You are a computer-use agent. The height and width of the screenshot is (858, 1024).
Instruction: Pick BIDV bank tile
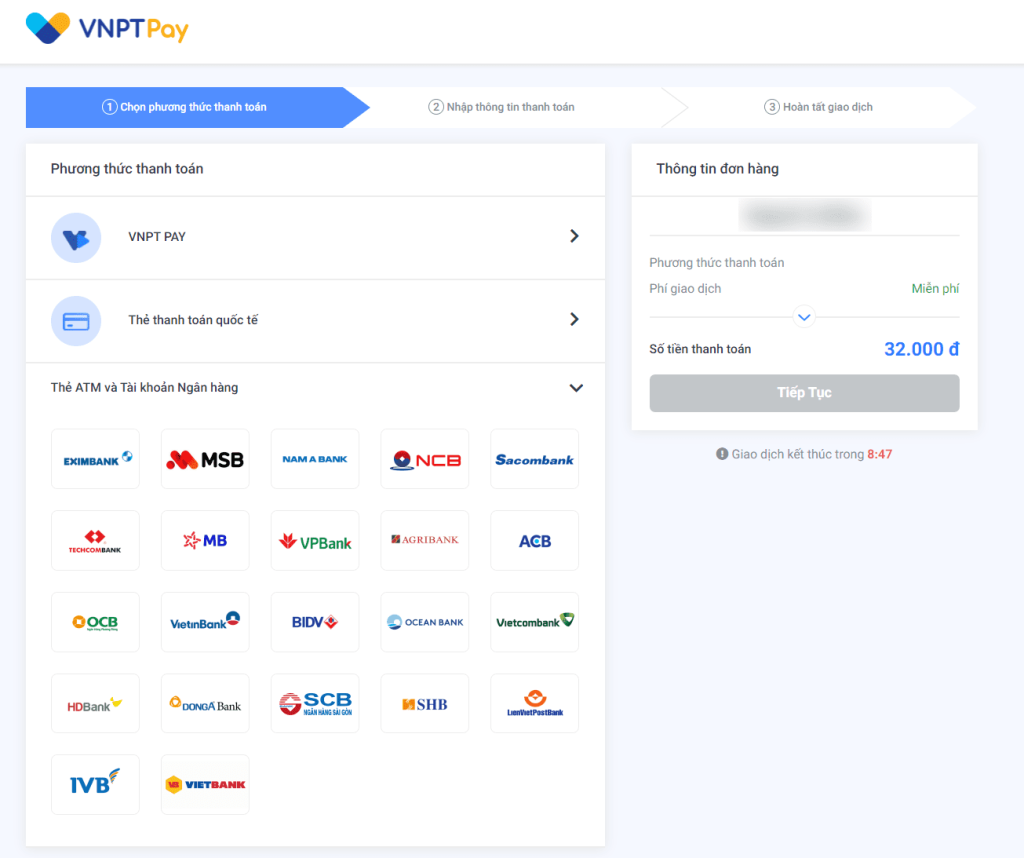pos(315,622)
